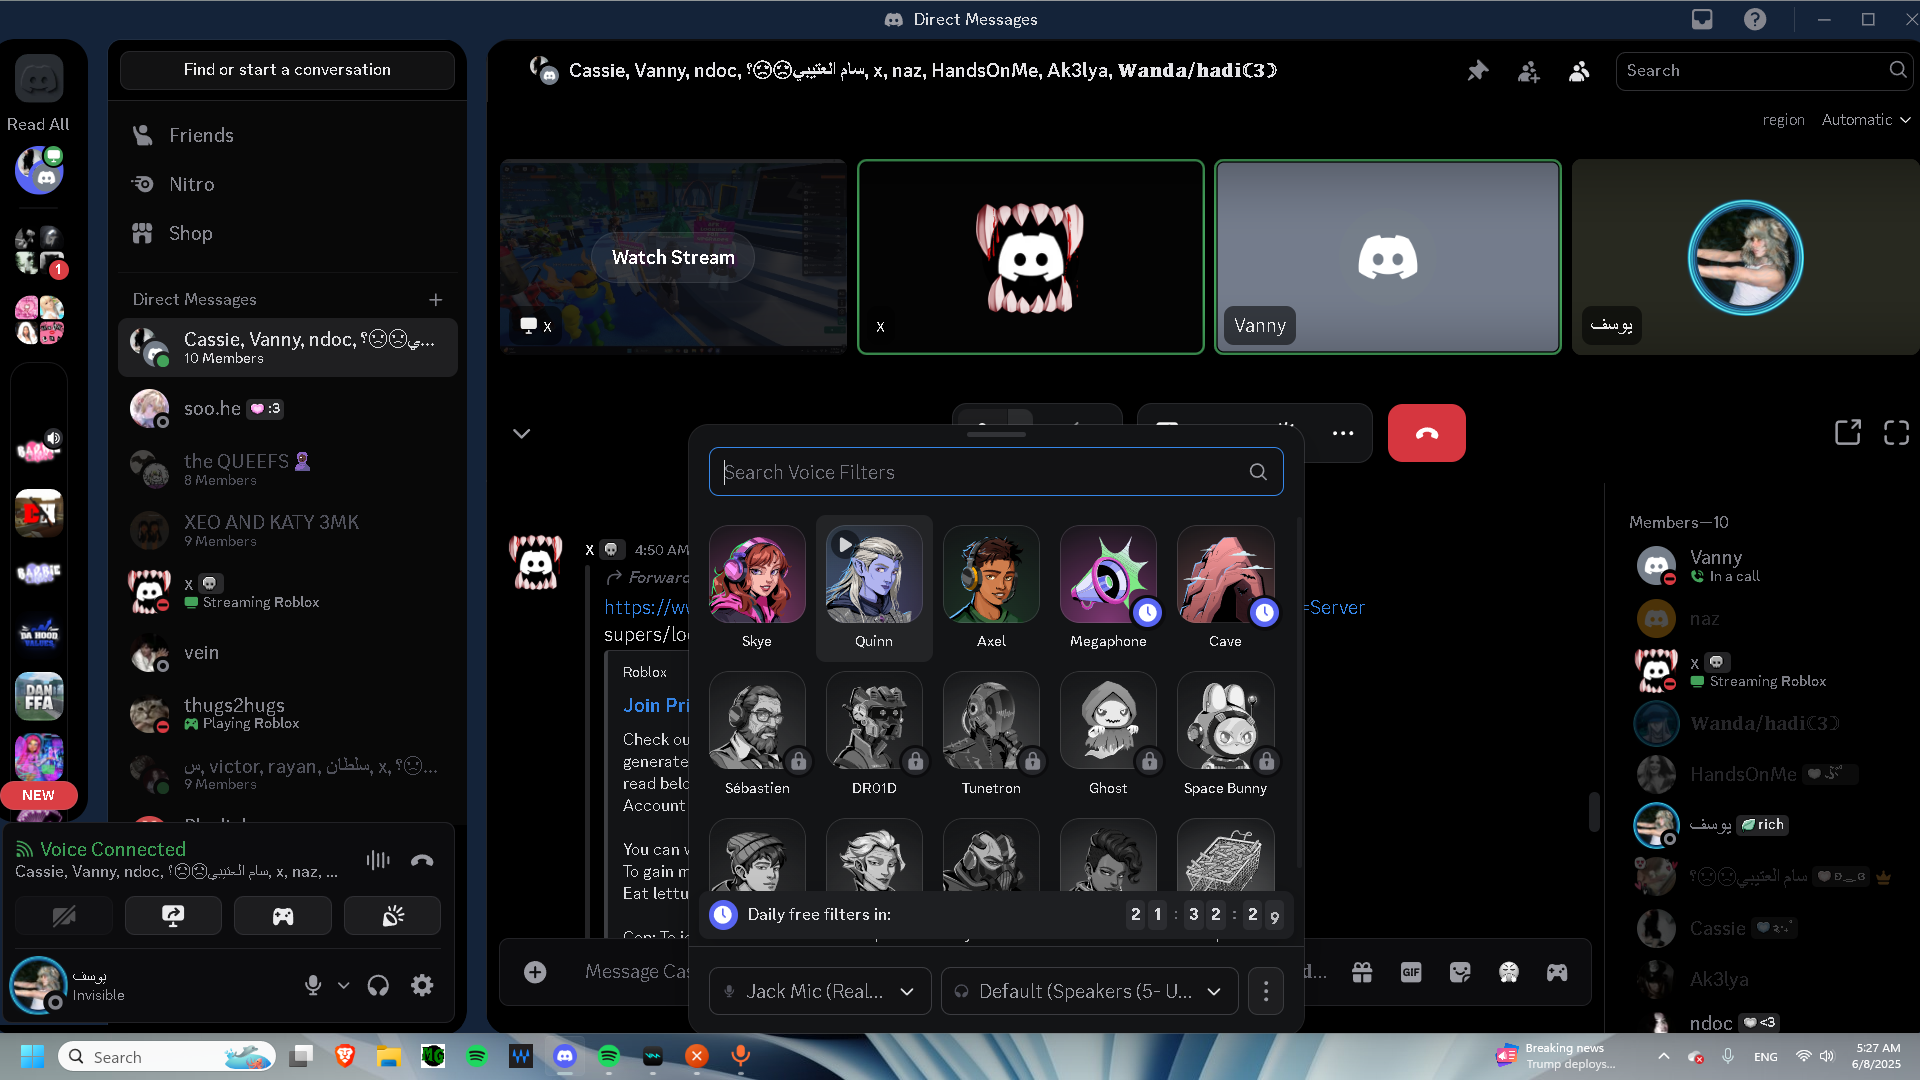Open pinned messages
The height and width of the screenshot is (1080, 1920).
pos(1478,71)
